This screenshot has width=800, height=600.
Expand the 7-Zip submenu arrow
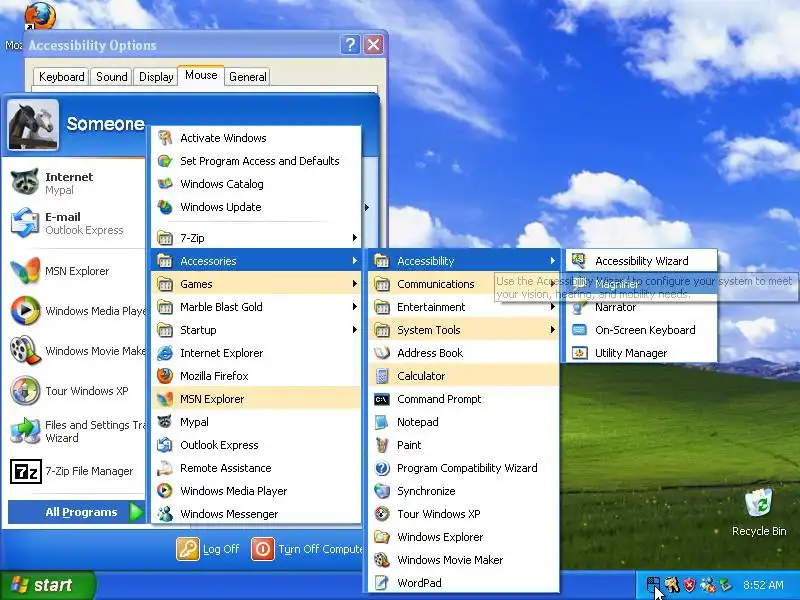pos(354,238)
